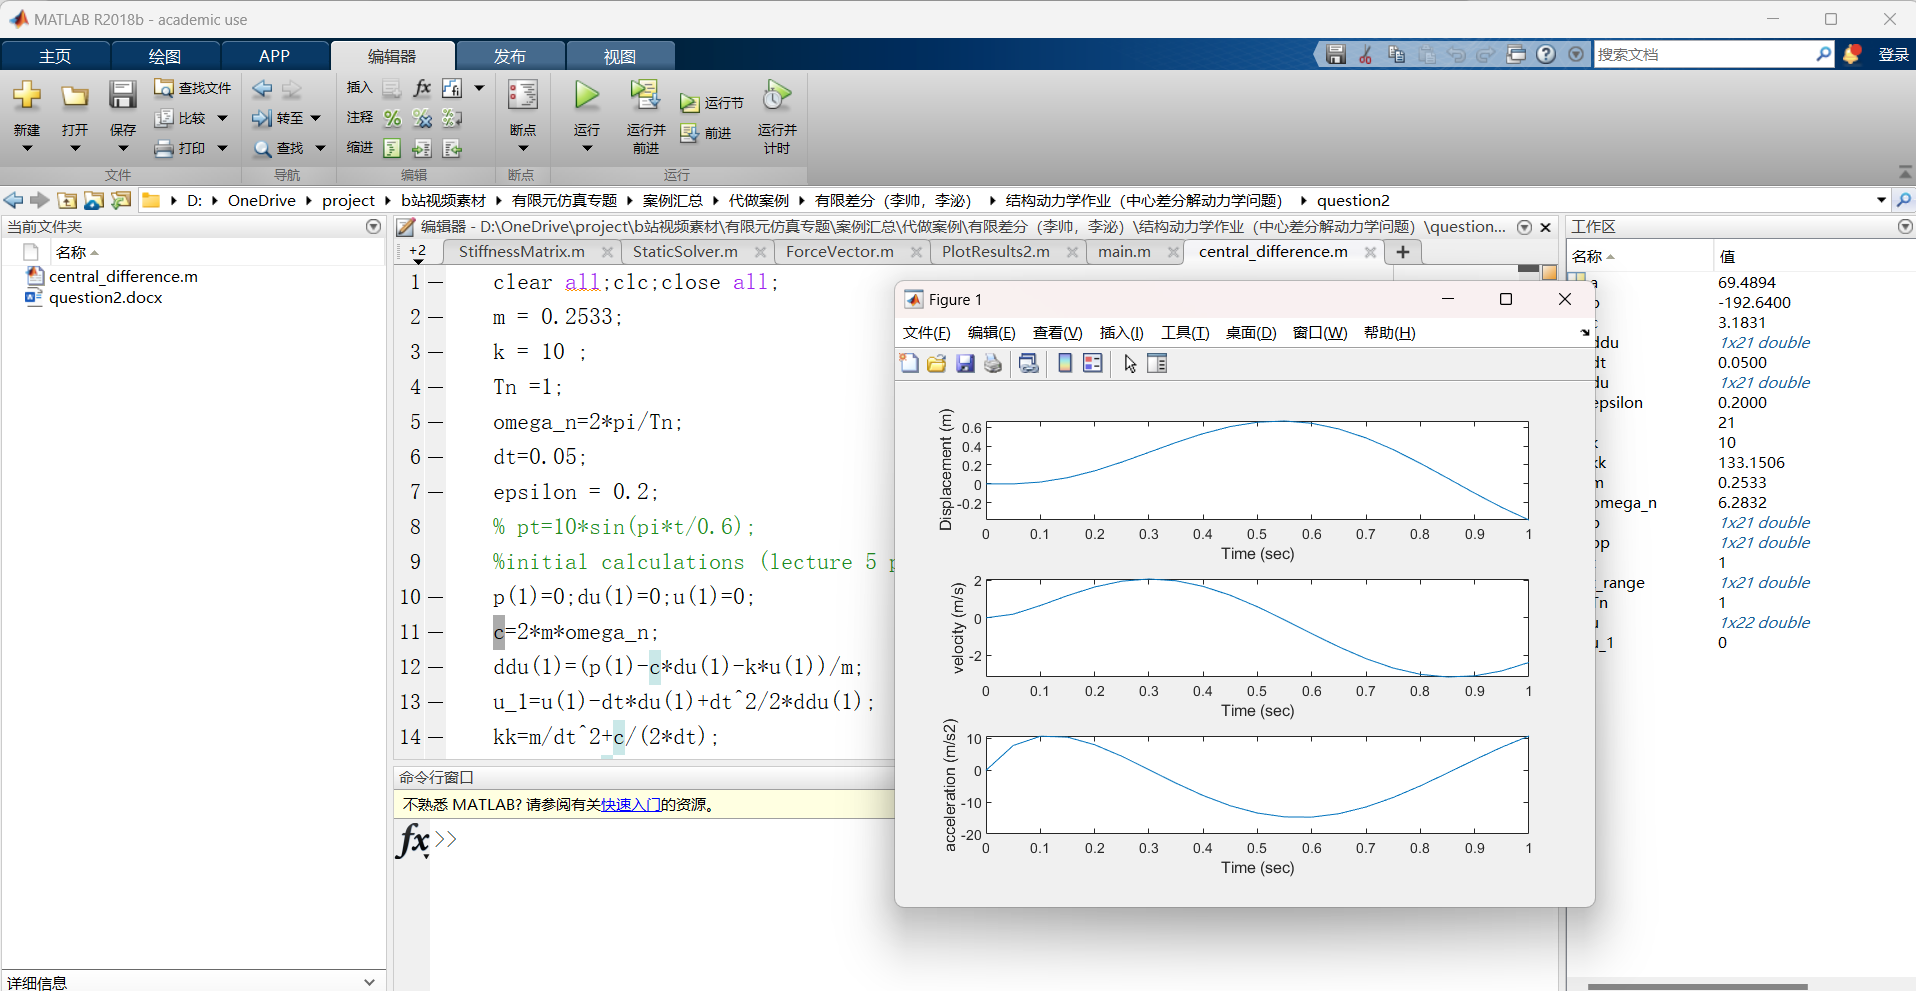The height and width of the screenshot is (991, 1916).
Task: Print the figure with the printer icon
Action: 993,364
